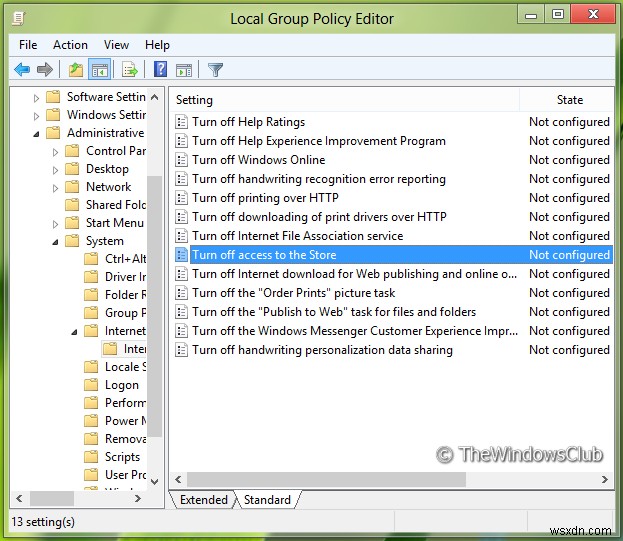623x541 pixels.
Task: Collapse the Administrative Templates node
Action: [x=36, y=134]
